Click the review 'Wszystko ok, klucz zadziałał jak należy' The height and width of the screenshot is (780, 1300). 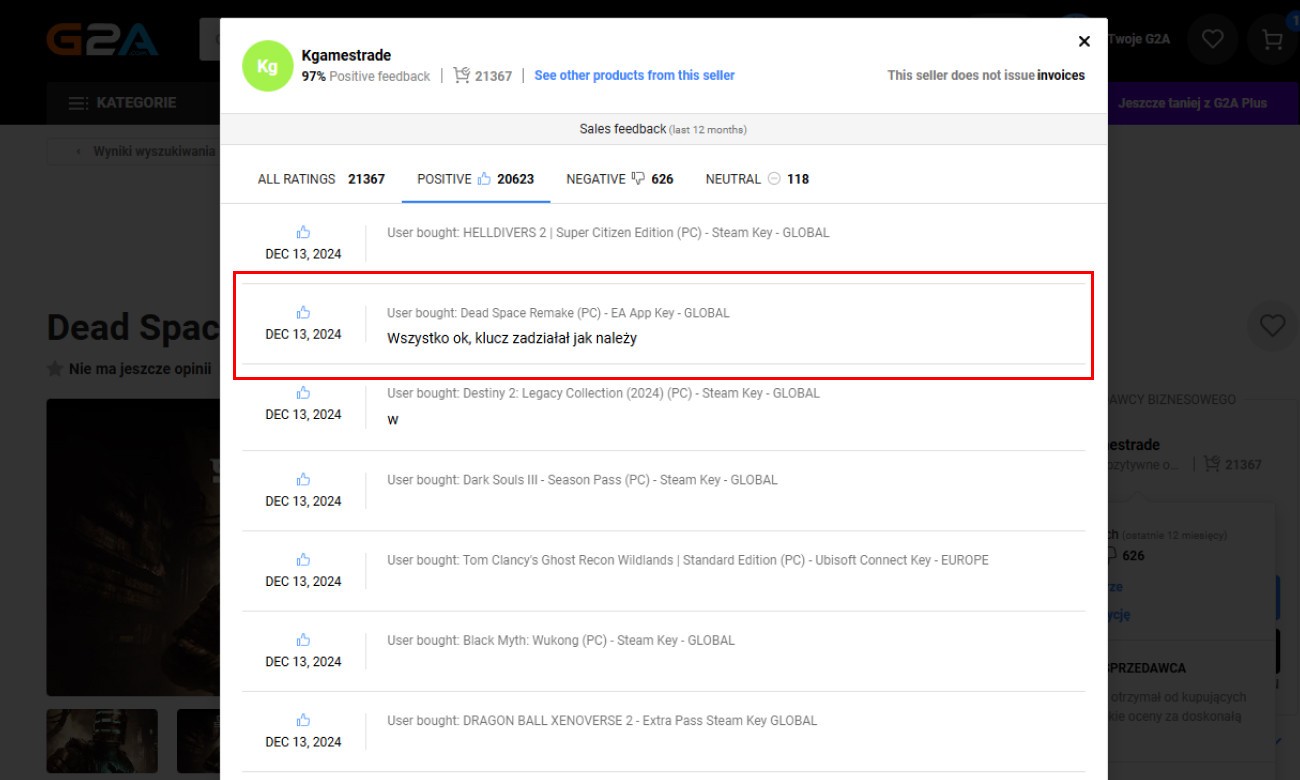tap(512, 338)
